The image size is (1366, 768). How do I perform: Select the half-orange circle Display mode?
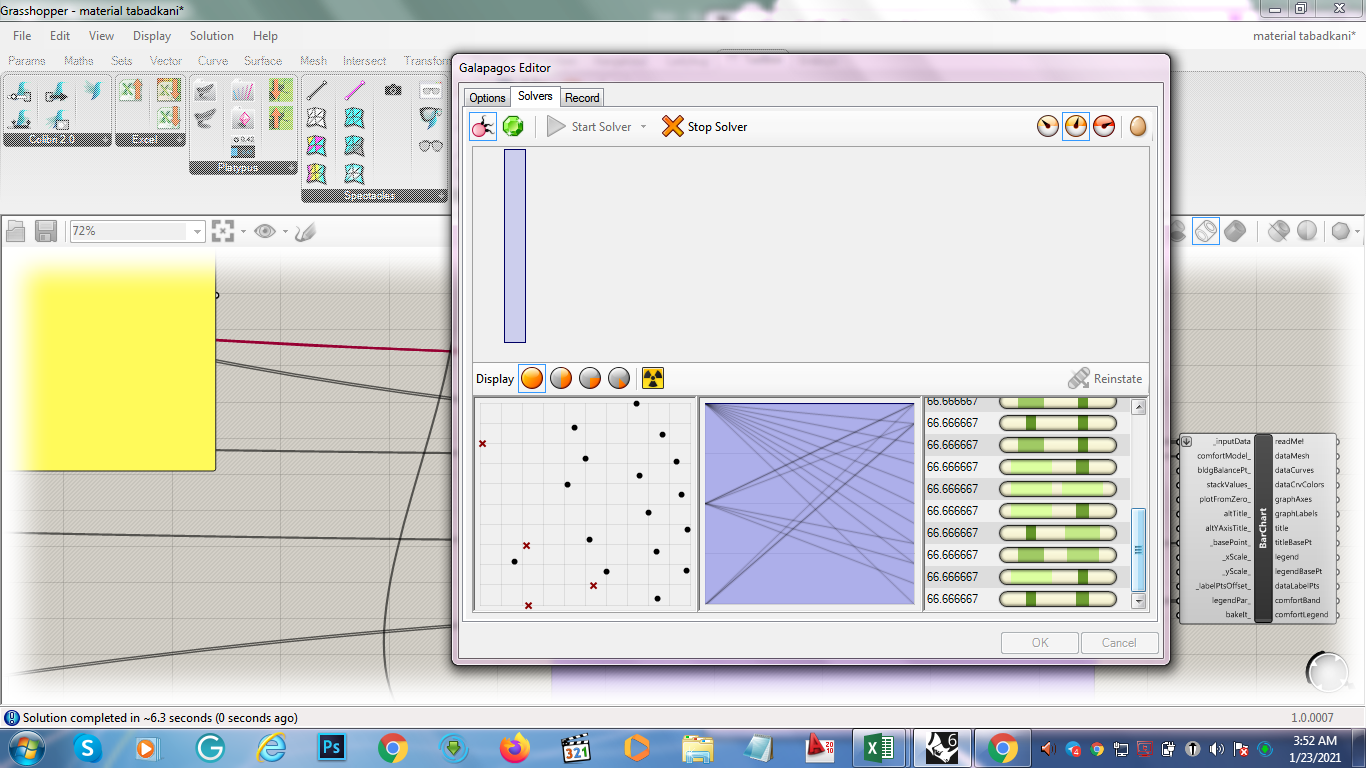[x=561, y=378]
